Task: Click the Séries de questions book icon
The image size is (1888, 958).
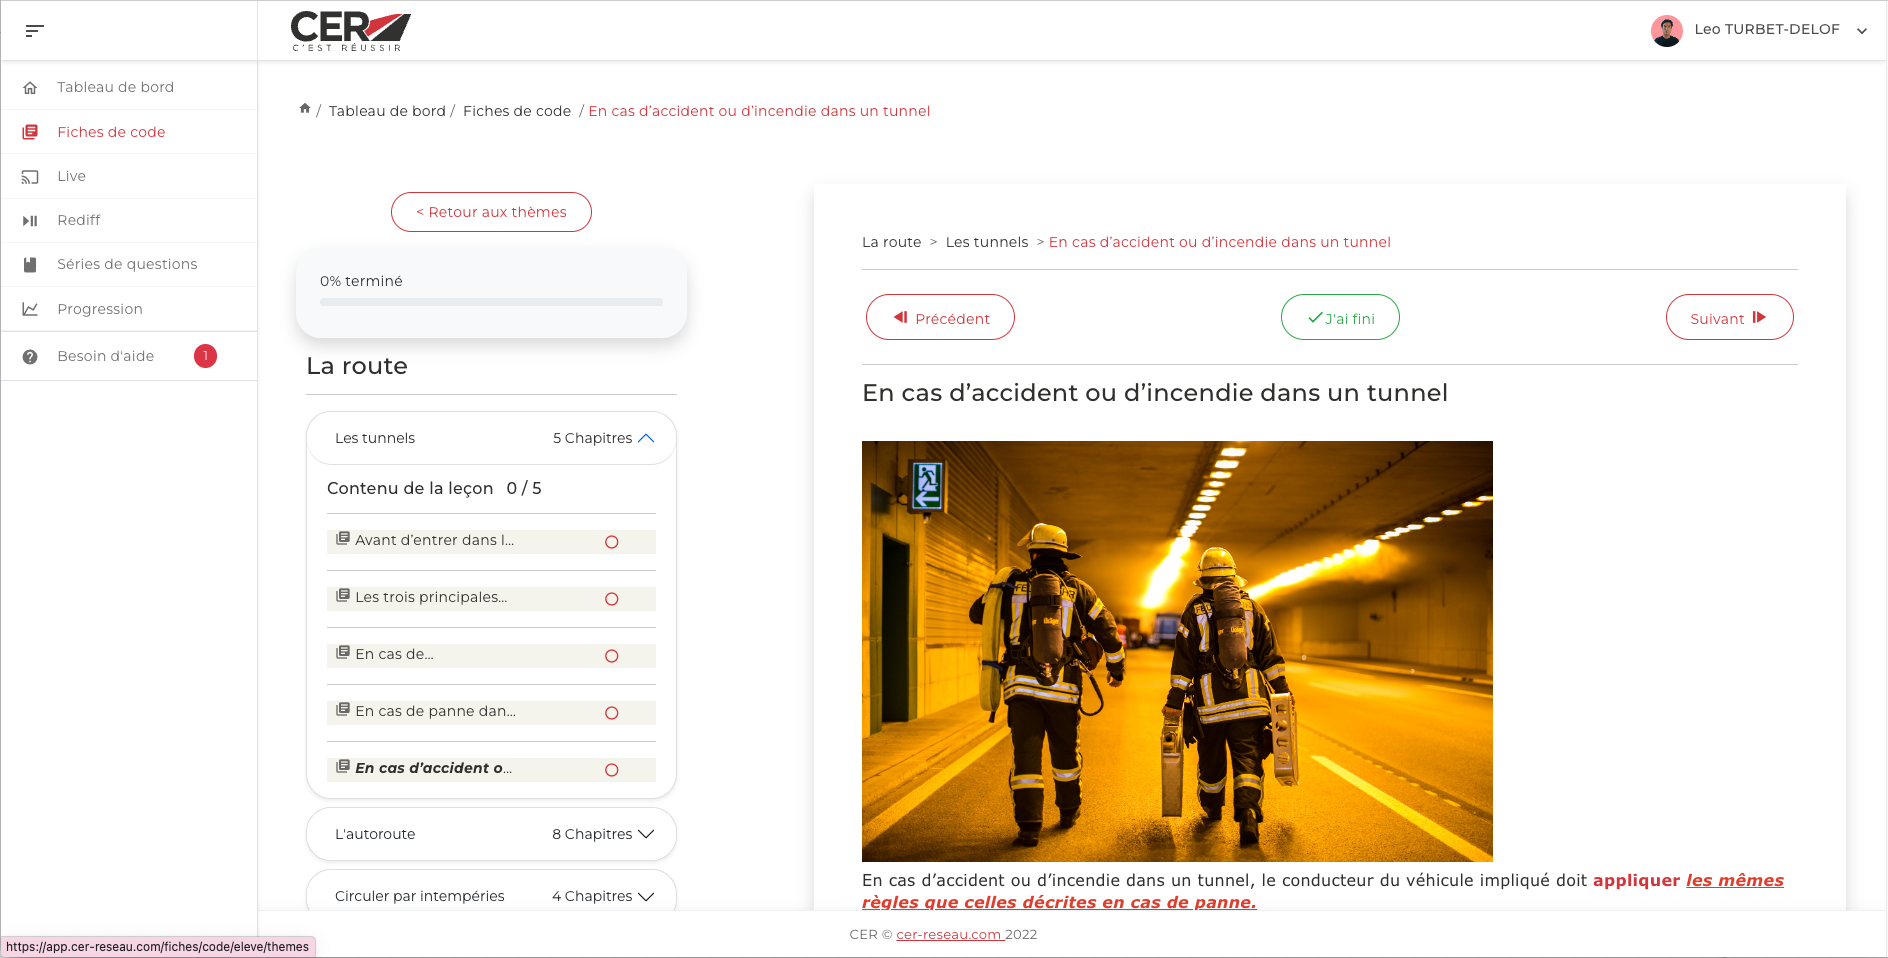Action: [30, 265]
